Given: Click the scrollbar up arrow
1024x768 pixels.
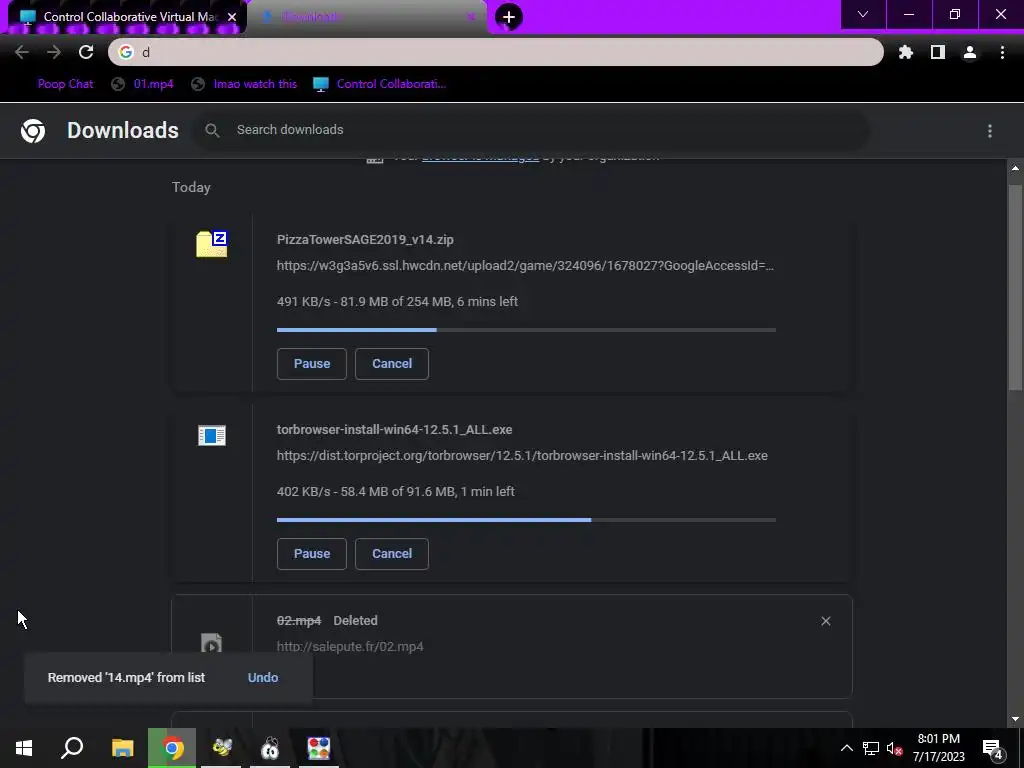Looking at the screenshot, I should 1015,168.
